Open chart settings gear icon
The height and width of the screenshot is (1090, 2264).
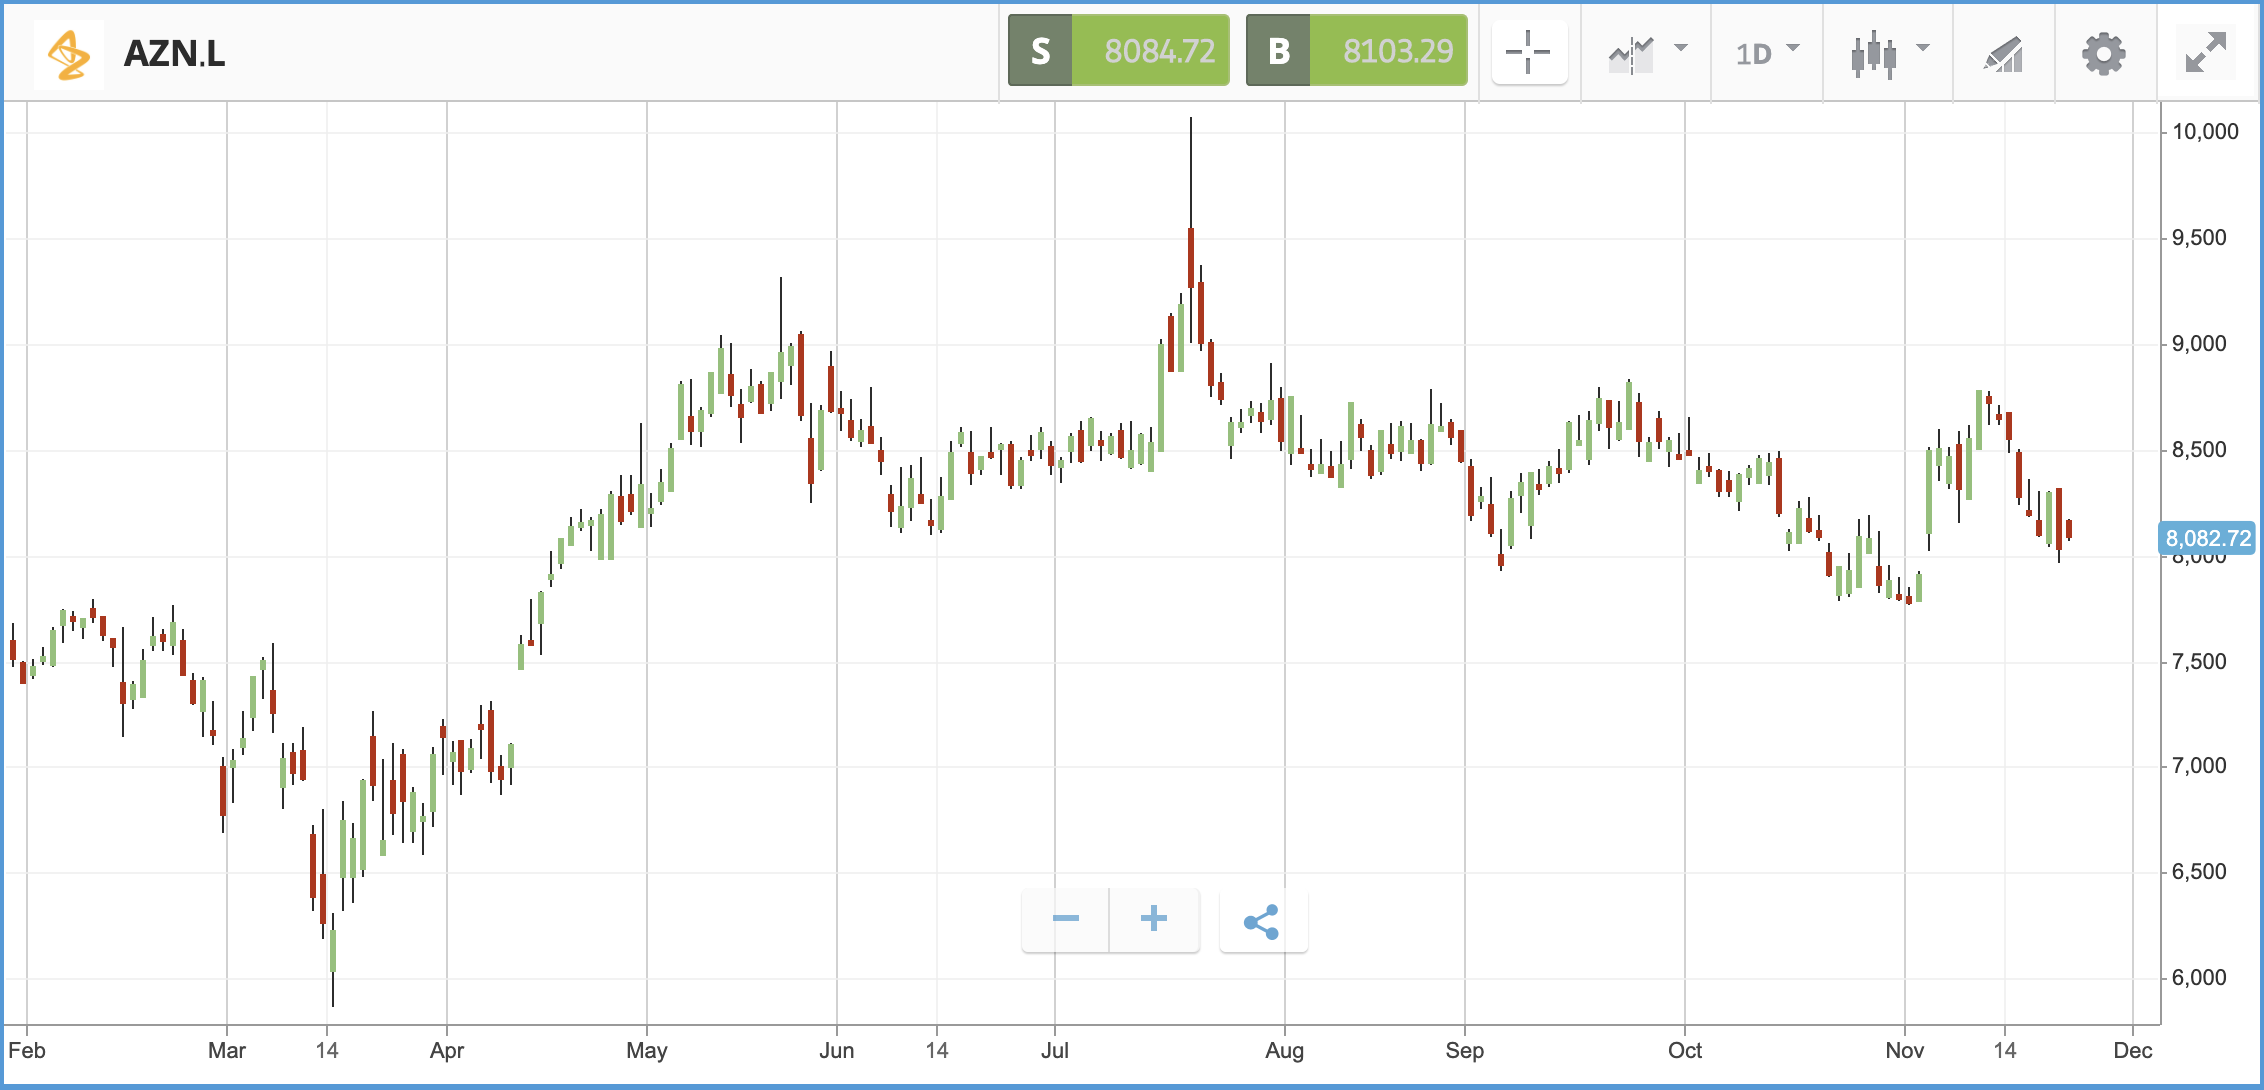pos(2104,53)
